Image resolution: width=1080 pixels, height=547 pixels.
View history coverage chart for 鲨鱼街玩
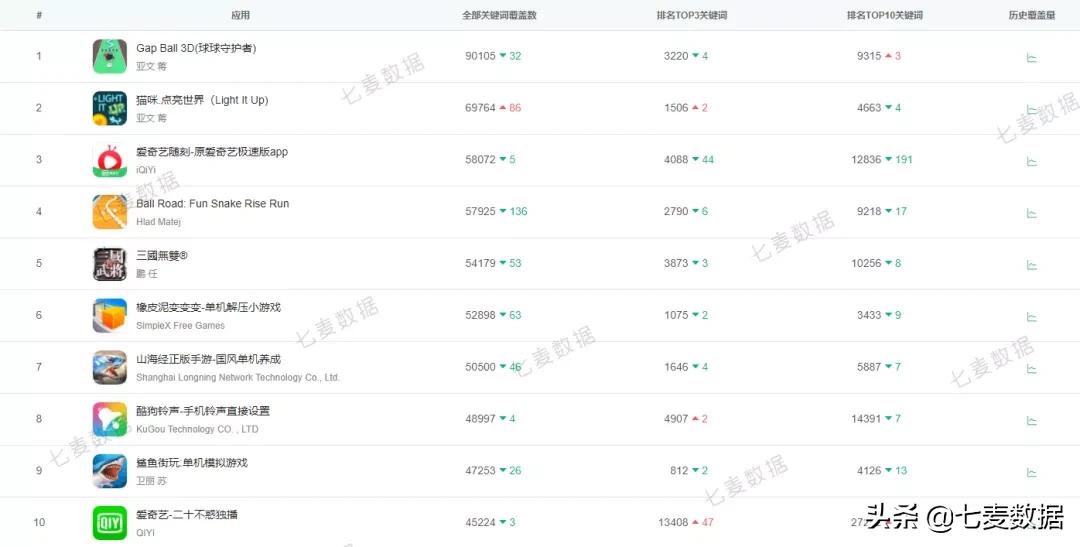click(x=1031, y=473)
